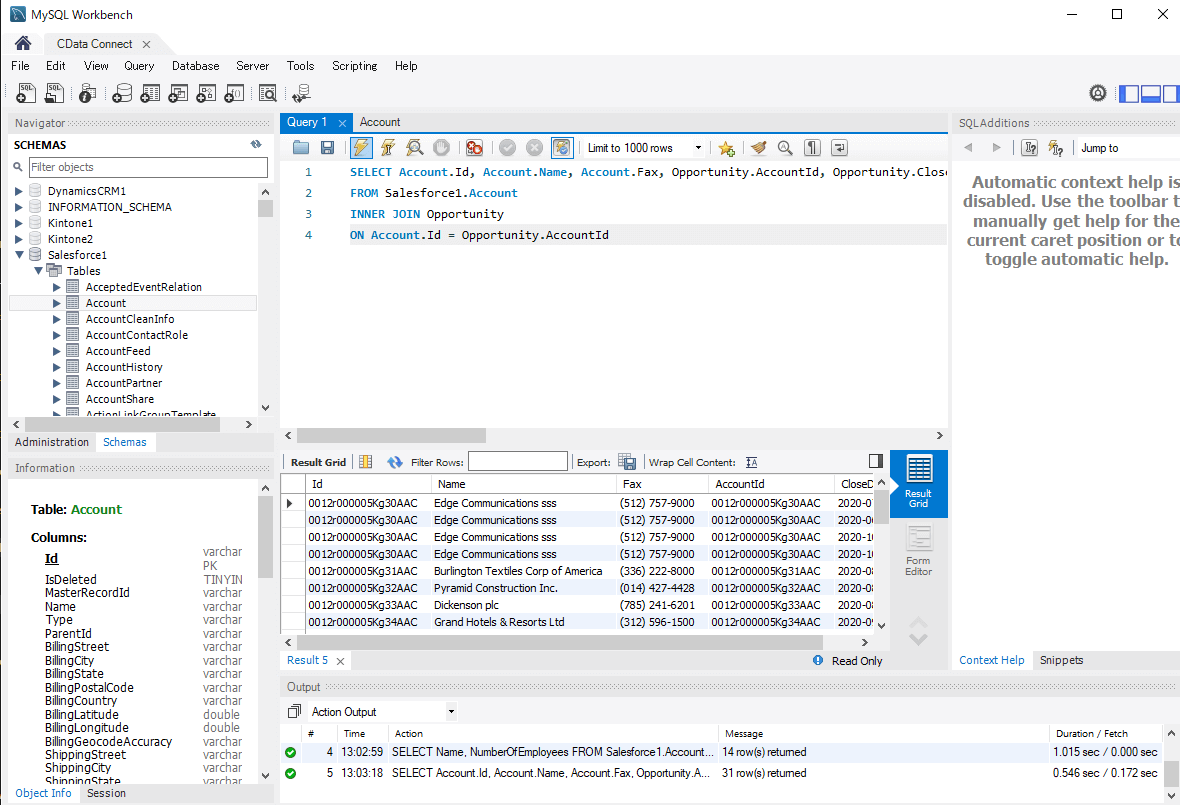Open the Scripting menu

click(x=354, y=66)
